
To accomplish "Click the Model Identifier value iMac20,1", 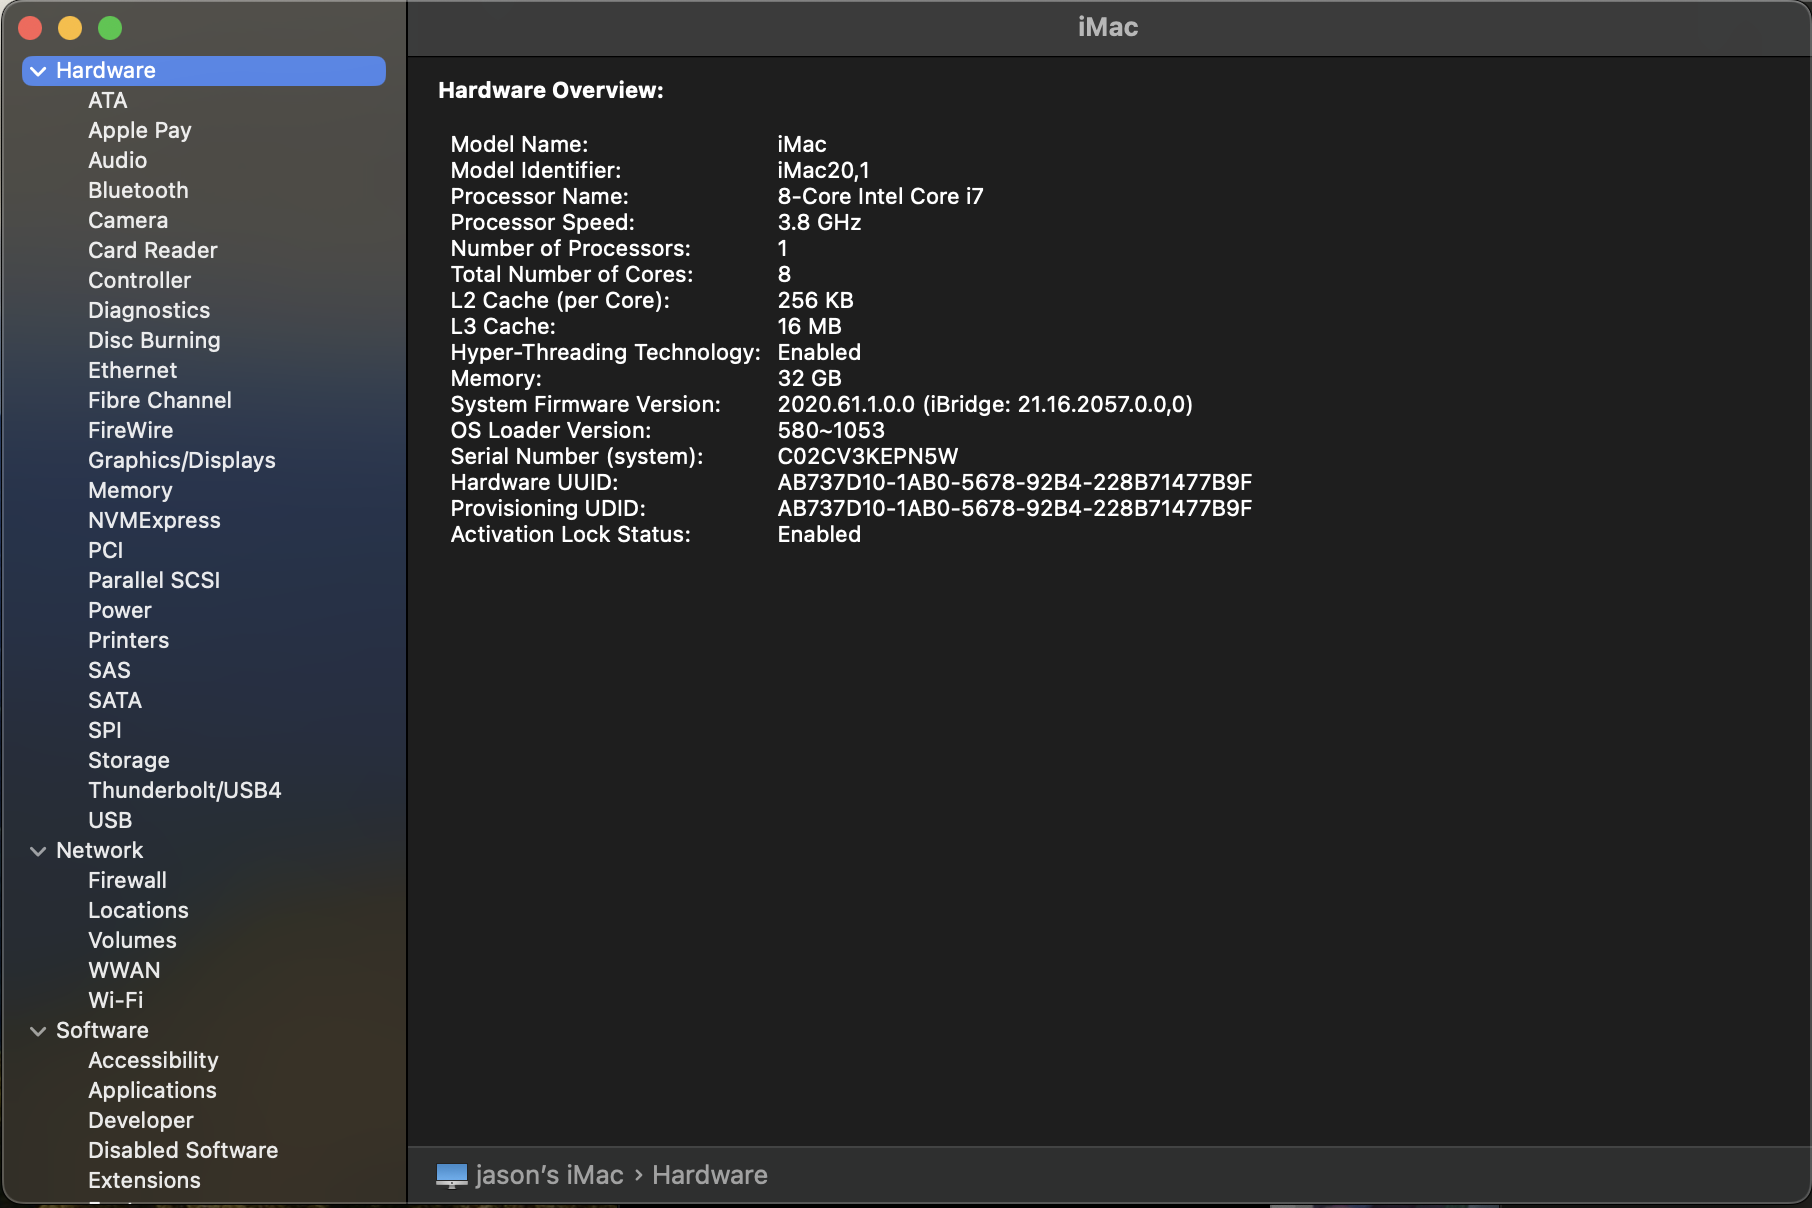I will pos(824,171).
